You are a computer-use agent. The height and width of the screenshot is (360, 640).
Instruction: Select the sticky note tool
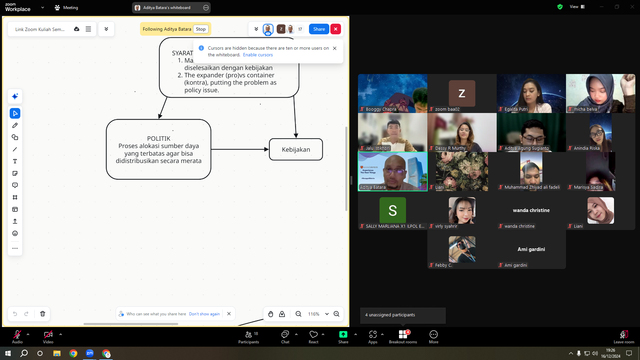15,173
